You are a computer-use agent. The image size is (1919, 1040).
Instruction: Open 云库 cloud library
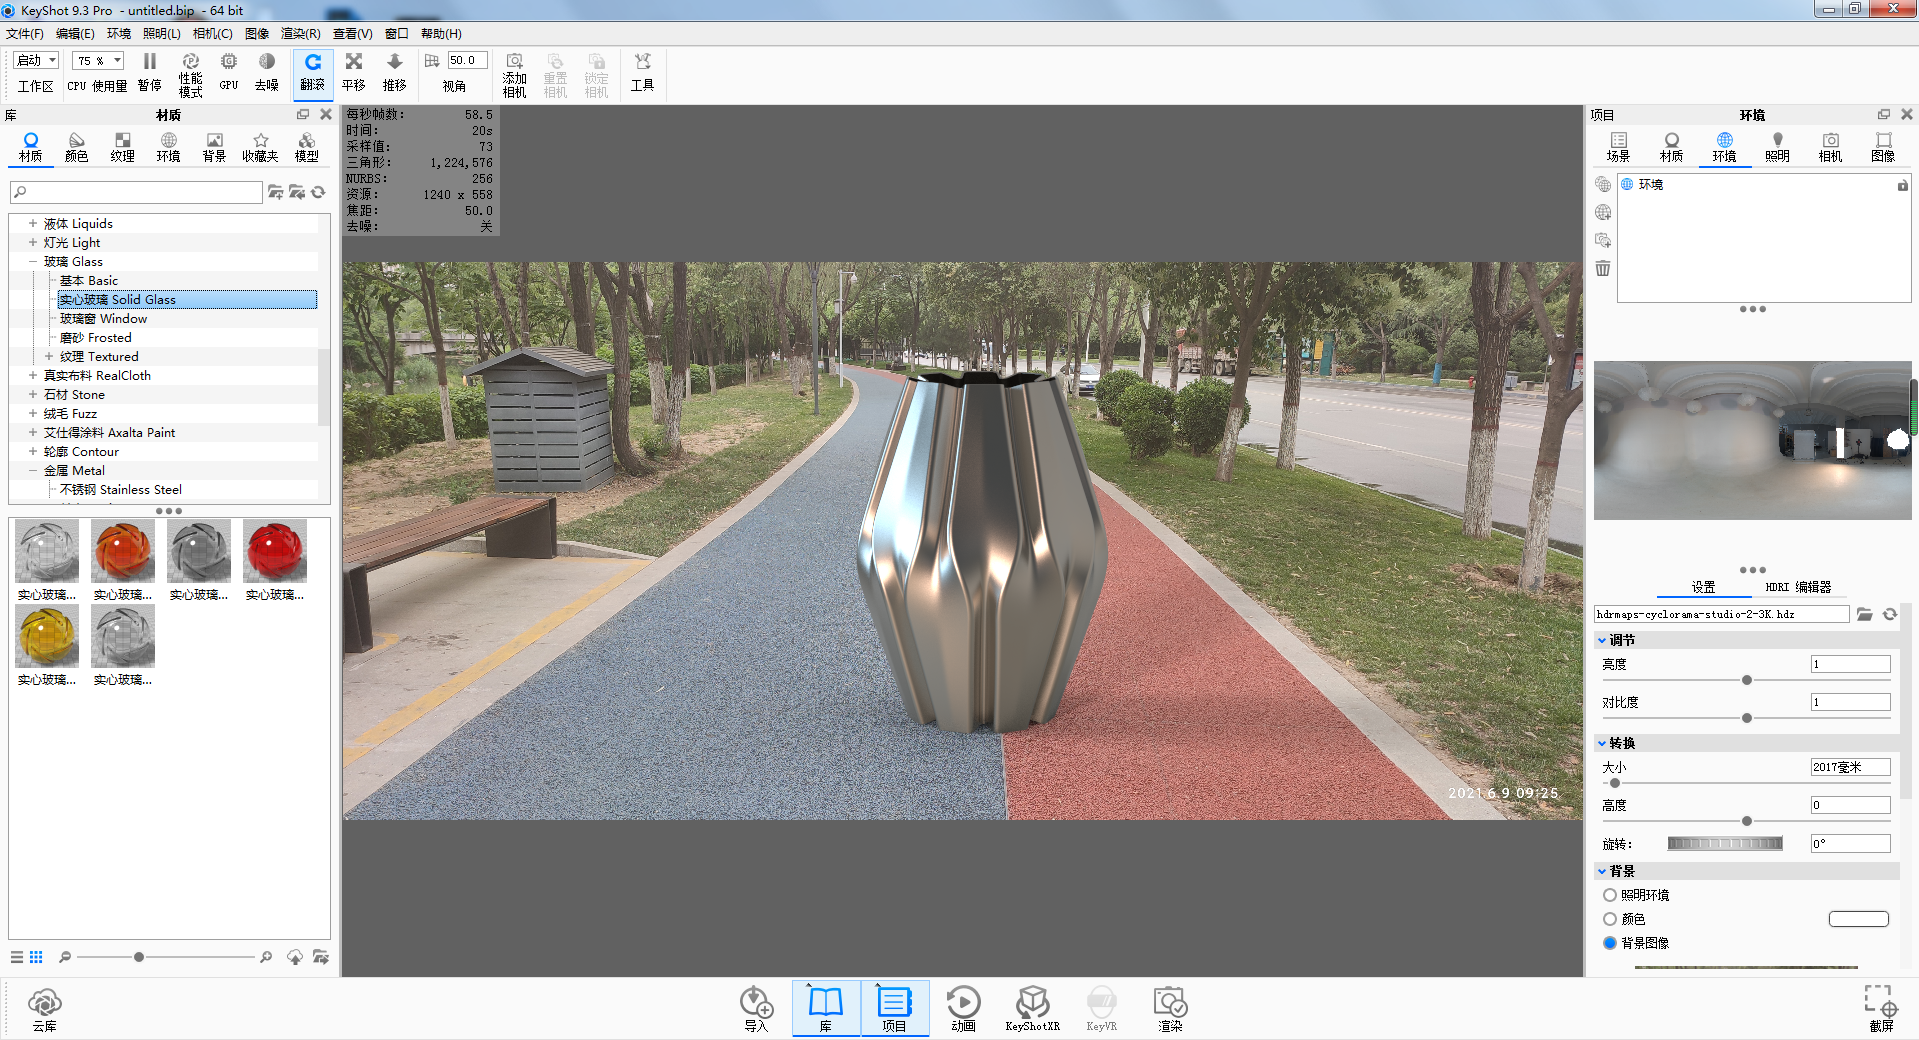pyautogui.click(x=45, y=1009)
